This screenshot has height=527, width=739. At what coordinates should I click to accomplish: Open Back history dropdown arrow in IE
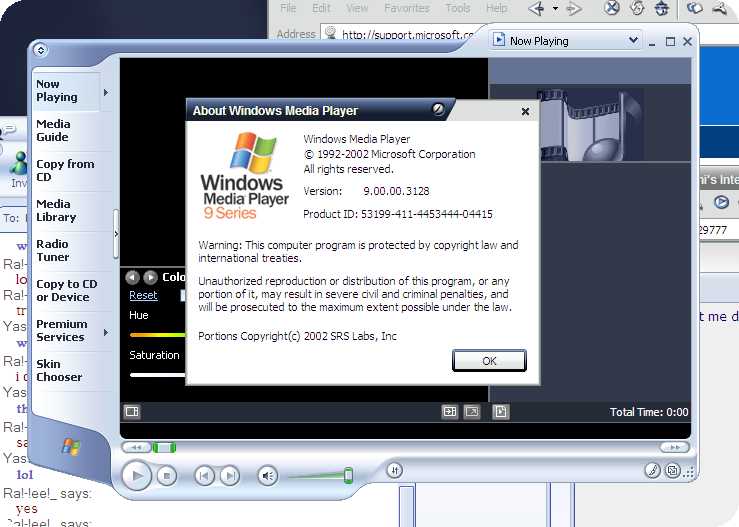coord(555,8)
